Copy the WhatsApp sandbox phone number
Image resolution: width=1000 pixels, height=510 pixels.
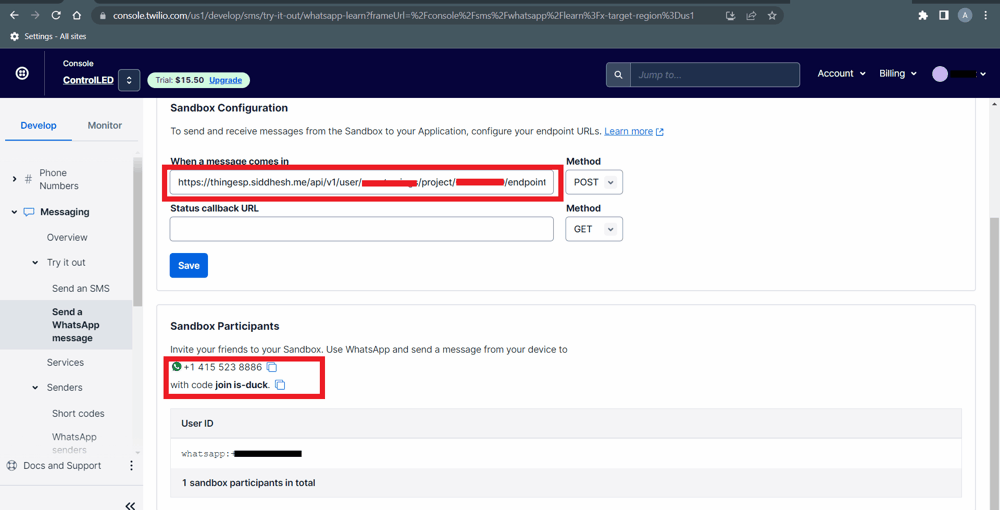pos(272,367)
